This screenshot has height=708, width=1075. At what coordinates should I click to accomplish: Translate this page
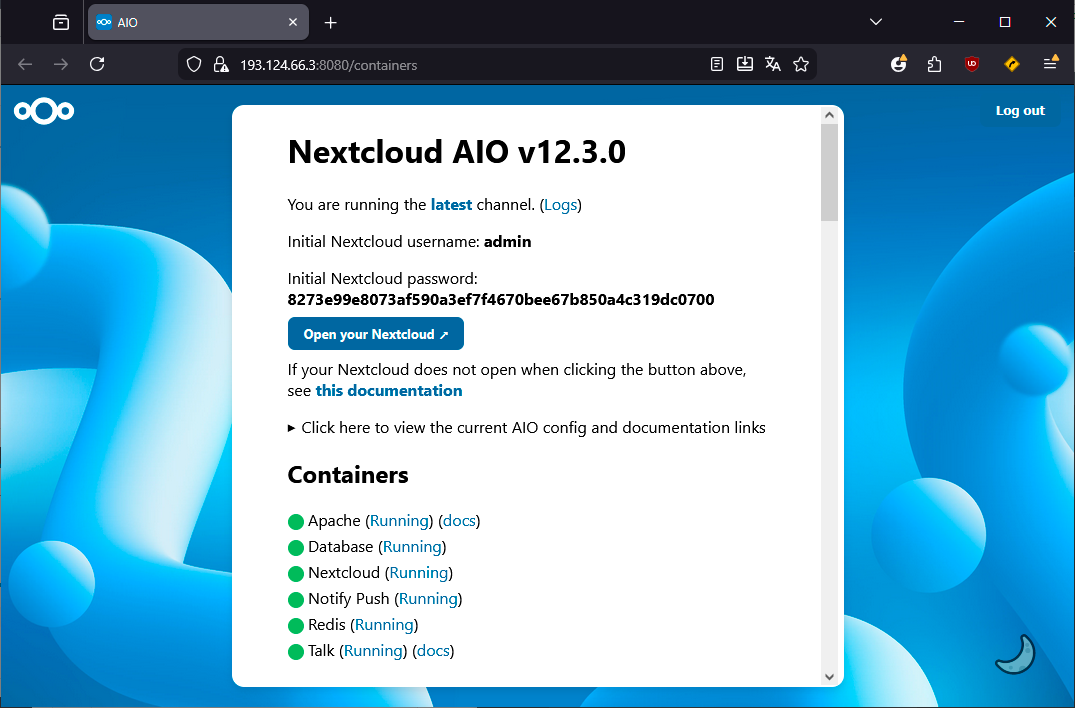[772, 63]
